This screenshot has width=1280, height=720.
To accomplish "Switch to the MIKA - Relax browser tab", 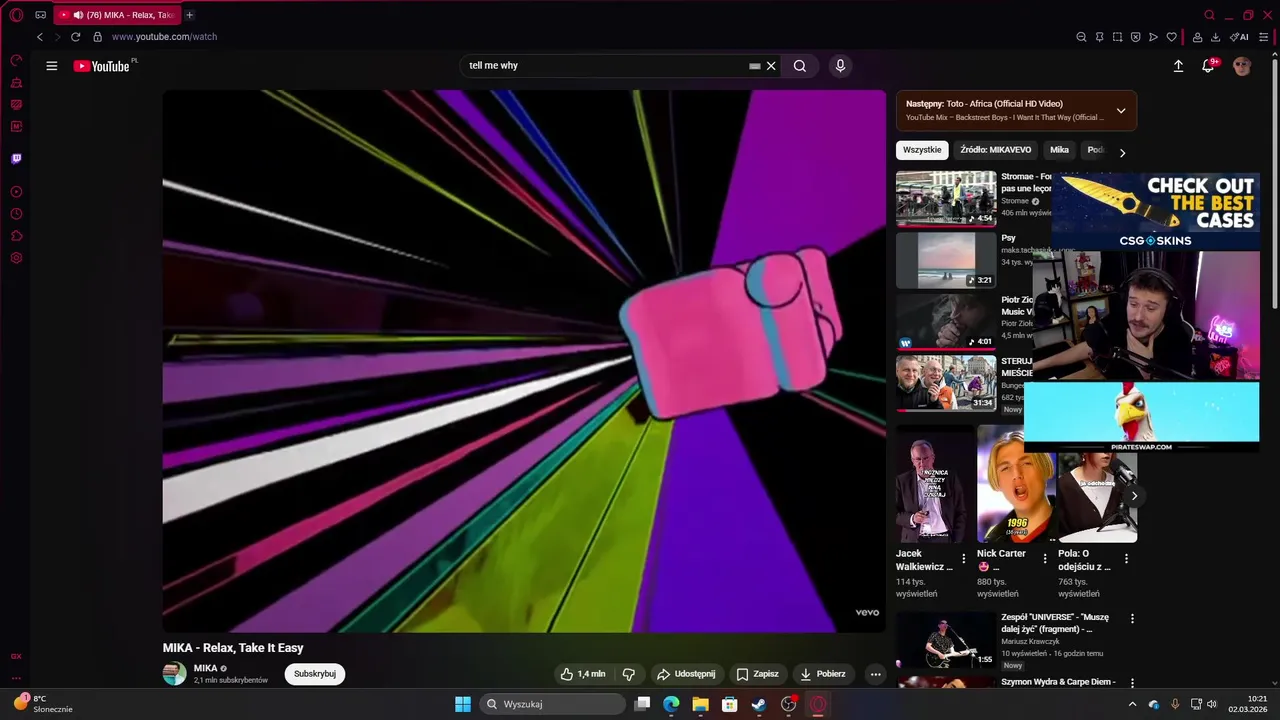I will (118, 15).
